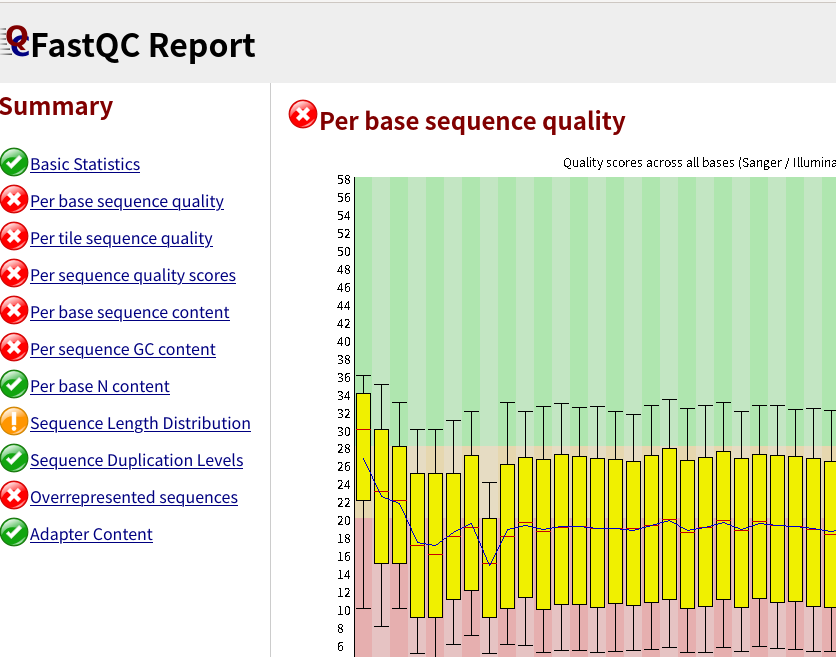Go to Per tile sequence quality
The width and height of the screenshot is (836, 657).
[122, 238]
